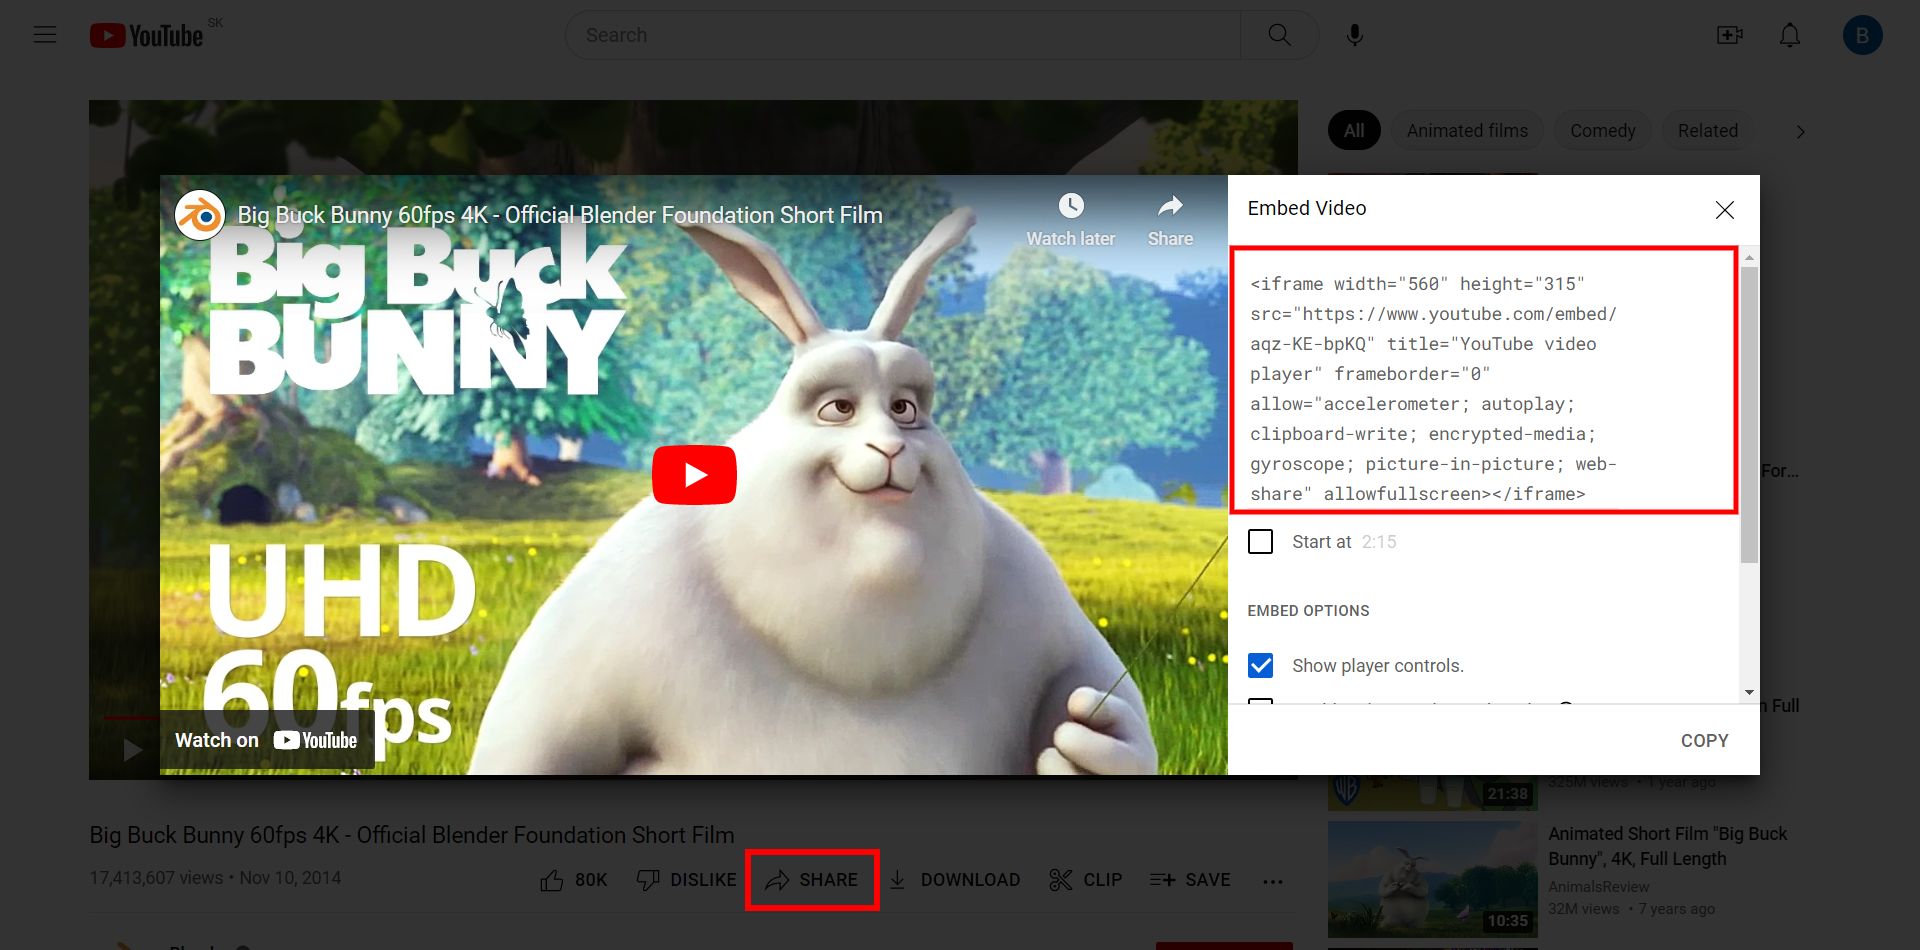The image size is (1920, 950).
Task: Activate voice search microphone
Action: [x=1354, y=35]
